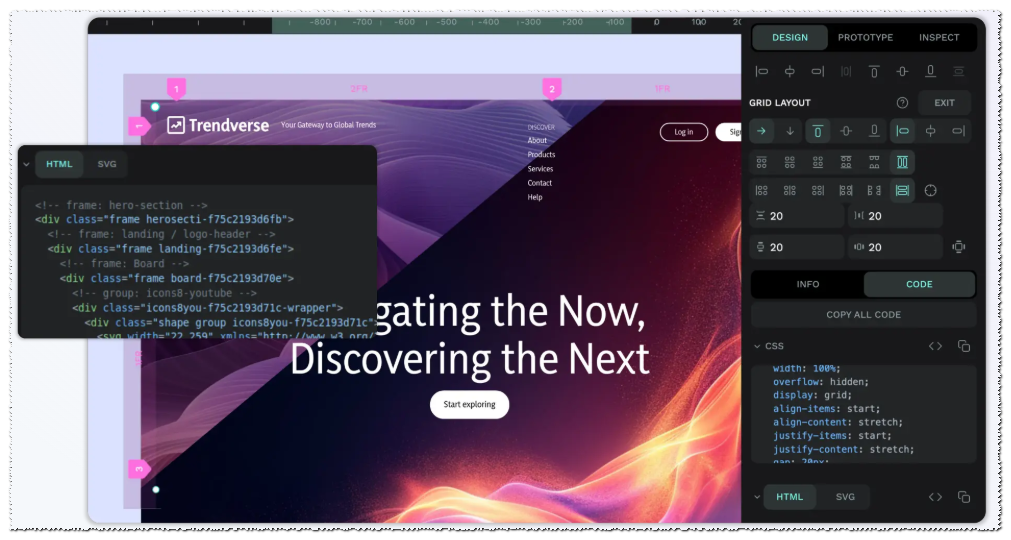Set align-items to center in grid layout
Image resolution: width=1011 pixels, height=540 pixels.
(x=846, y=131)
